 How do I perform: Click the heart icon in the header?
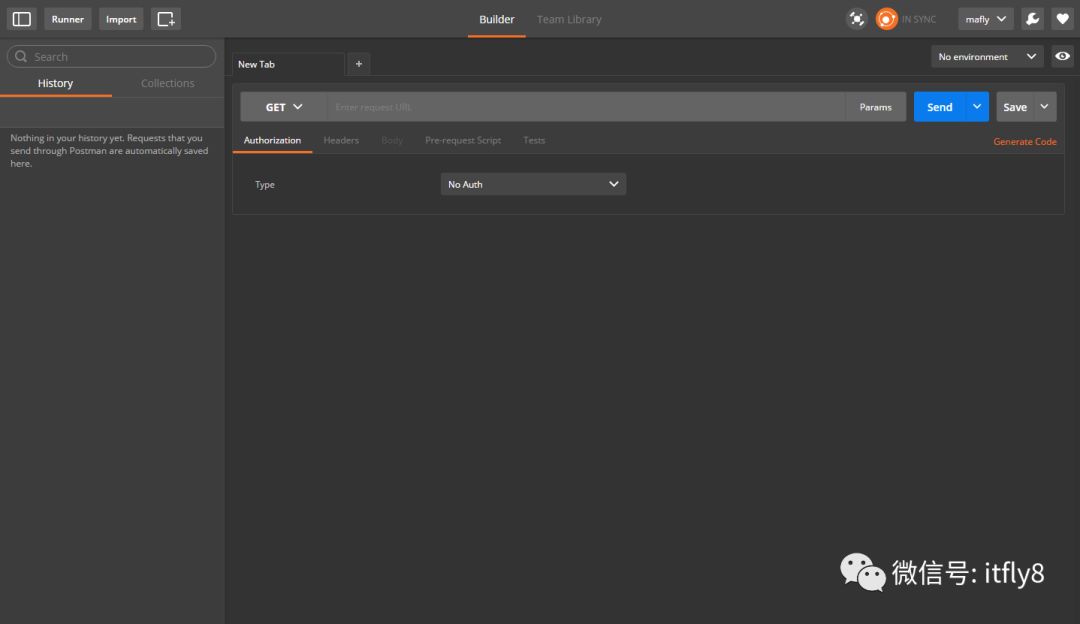click(x=1062, y=19)
